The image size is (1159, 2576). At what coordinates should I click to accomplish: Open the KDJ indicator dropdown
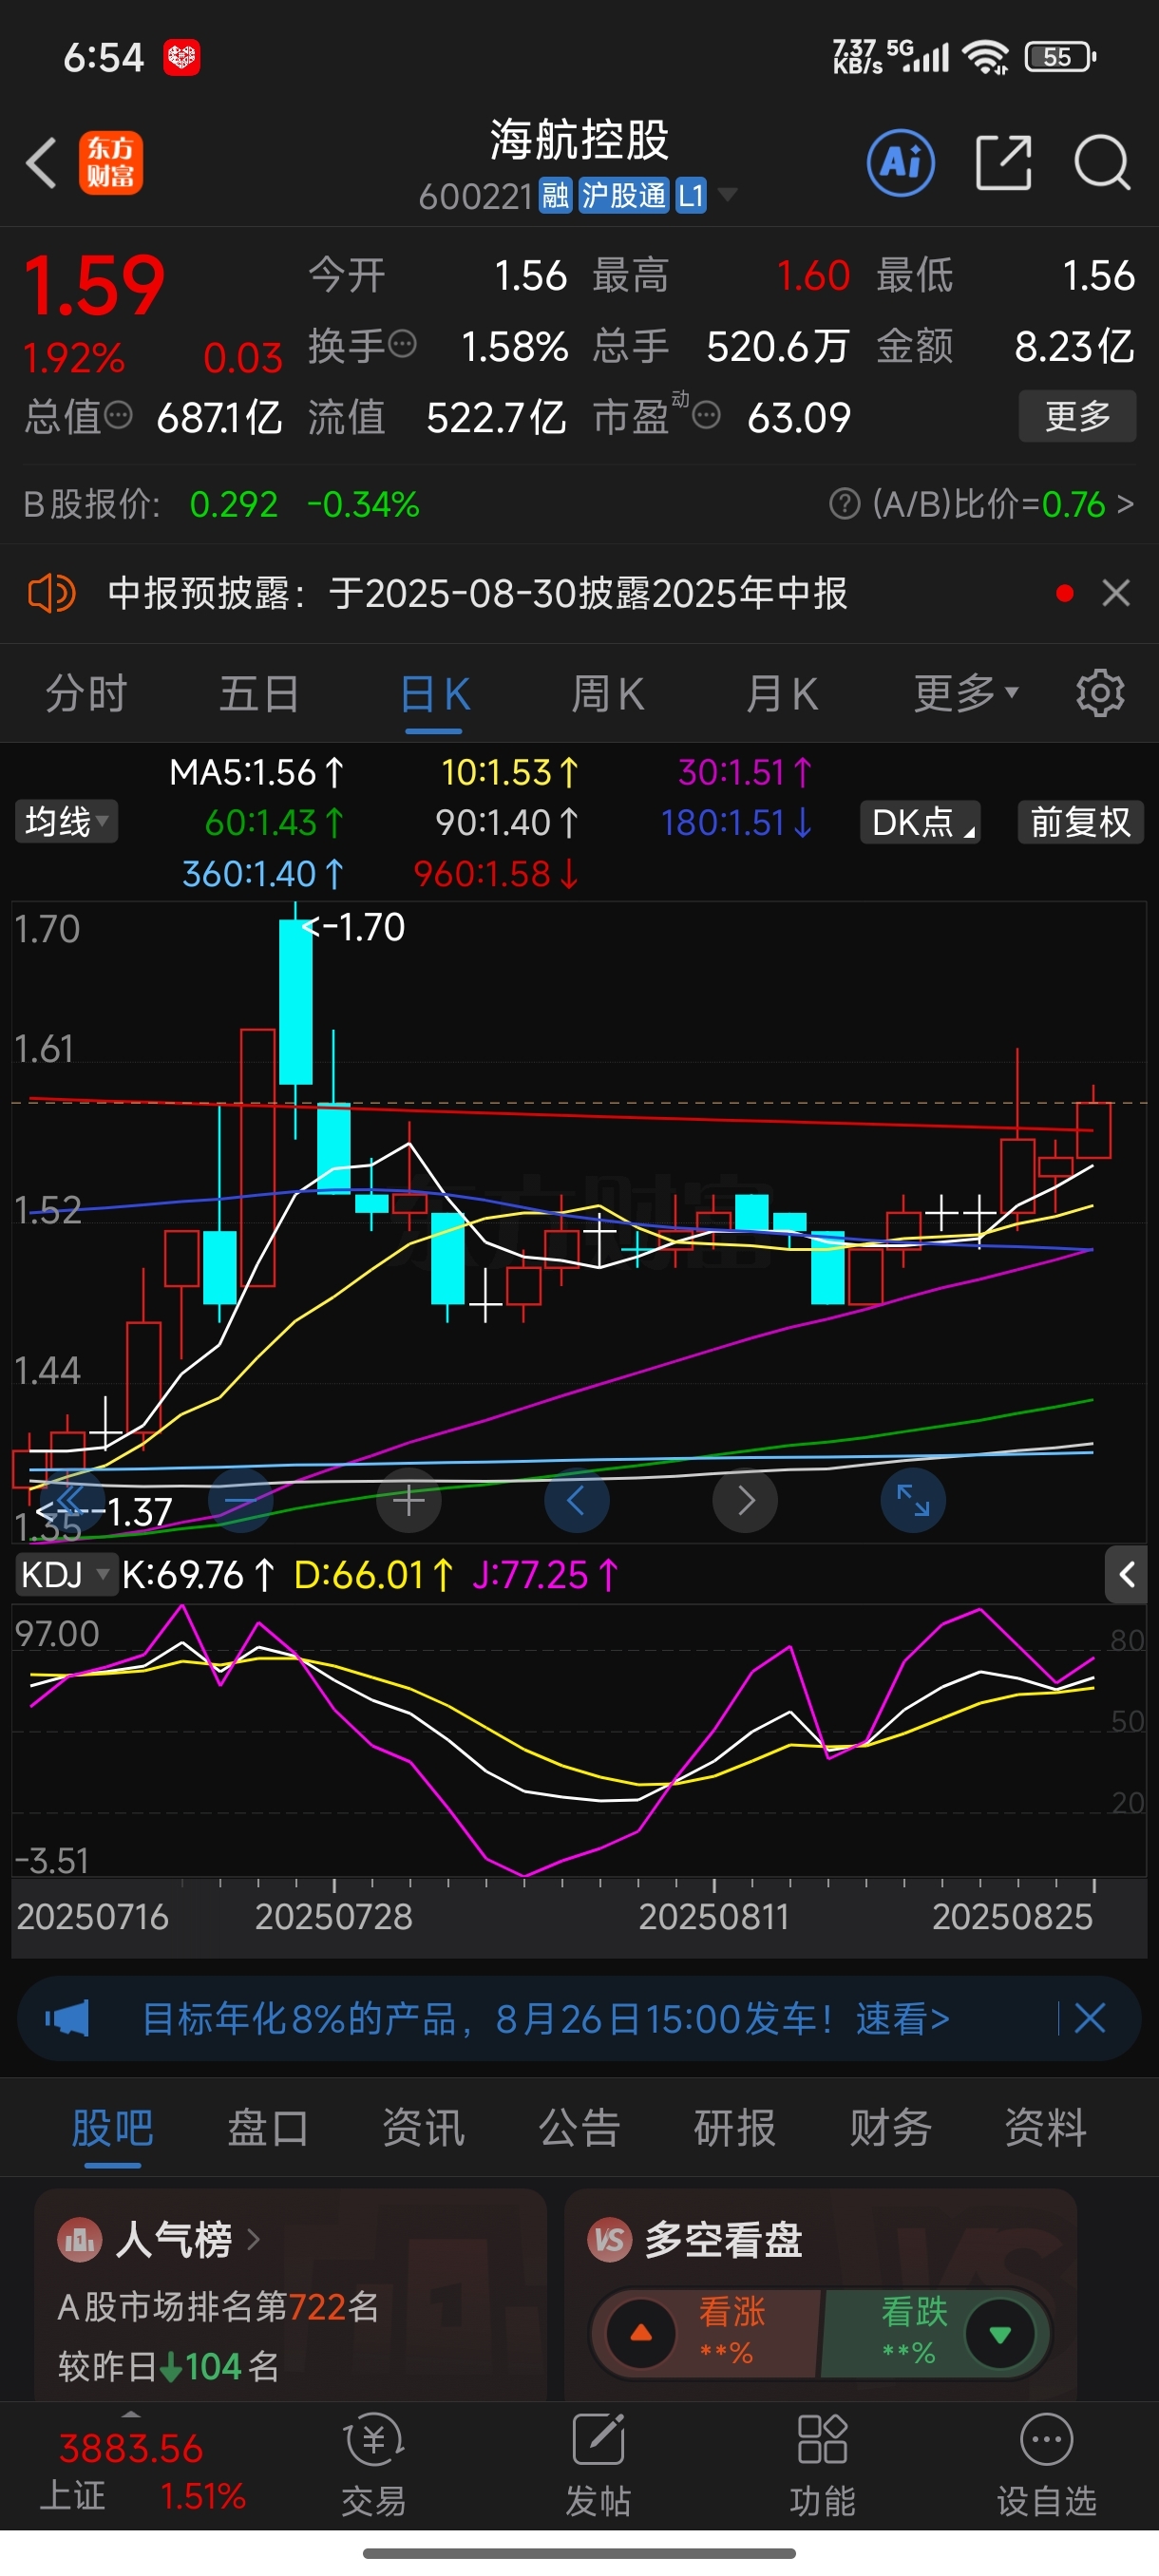[66, 1575]
